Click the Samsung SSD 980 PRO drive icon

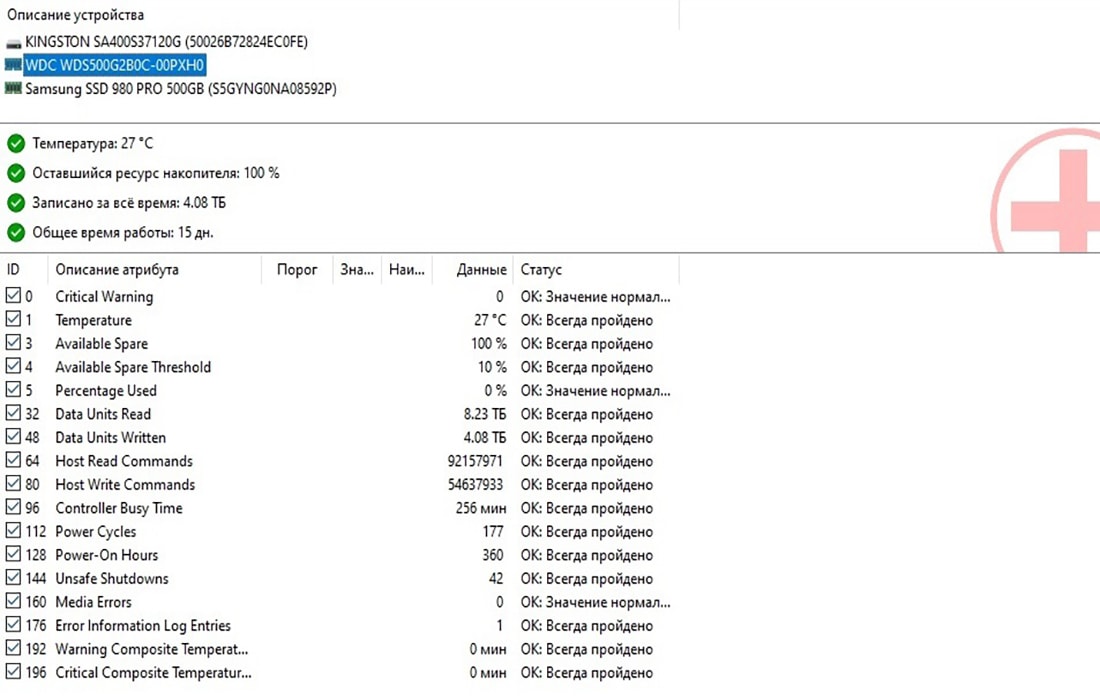tap(13, 88)
